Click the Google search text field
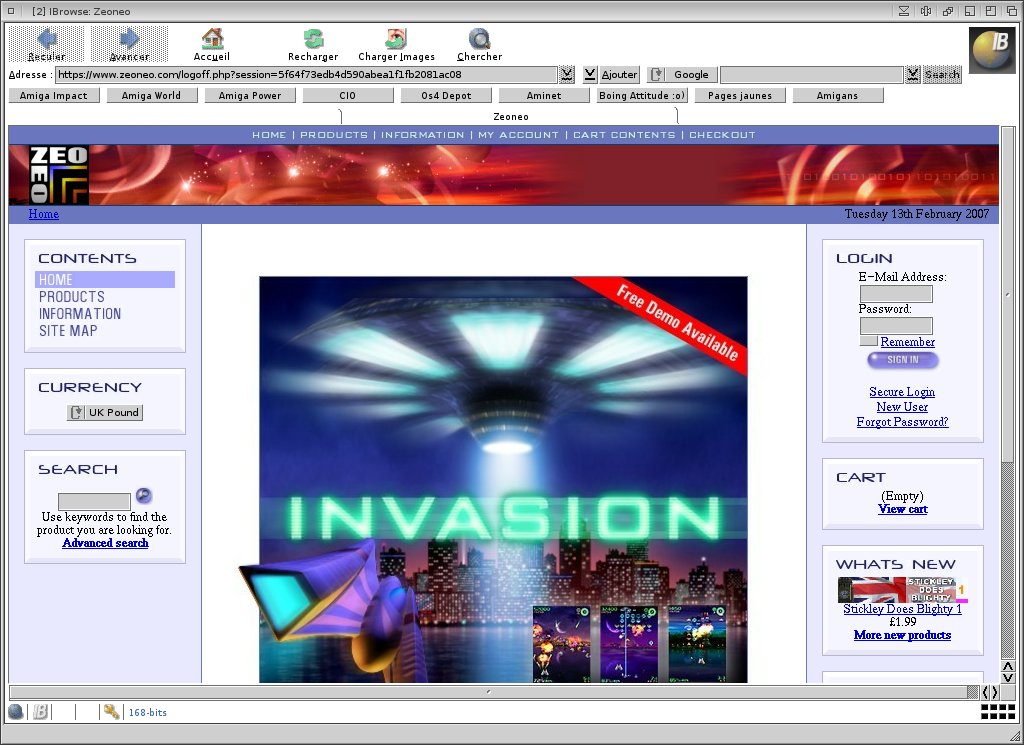The height and width of the screenshot is (745, 1024). pyautogui.click(x=812, y=74)
